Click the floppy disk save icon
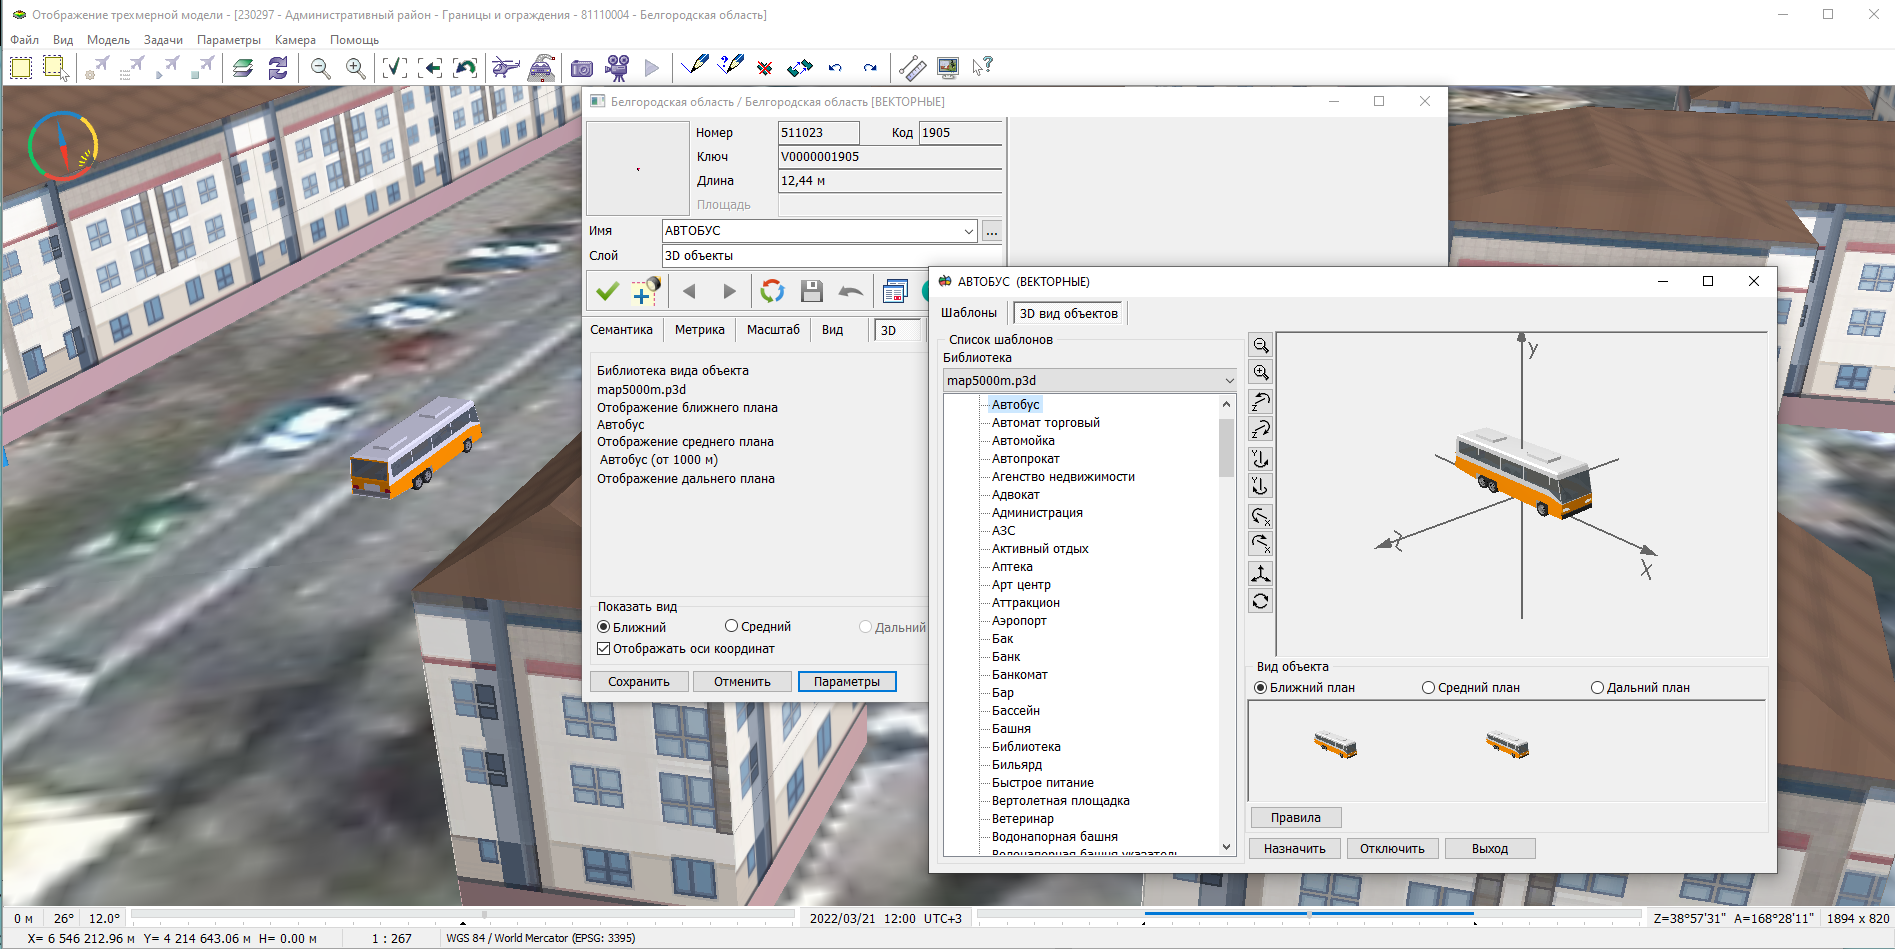 (812, 291)
